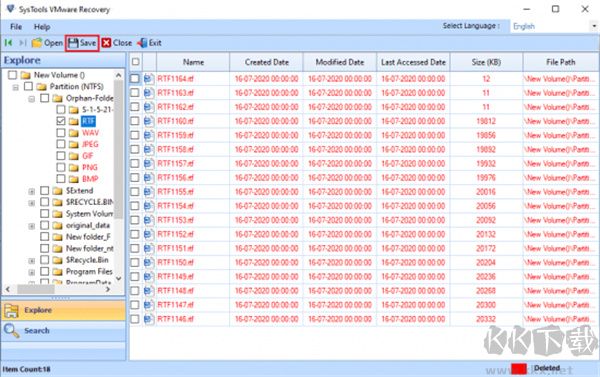Click the BMP folder icon in tree
The height and width of the screenshot is (377, 600).
click(x=74, y=179)
